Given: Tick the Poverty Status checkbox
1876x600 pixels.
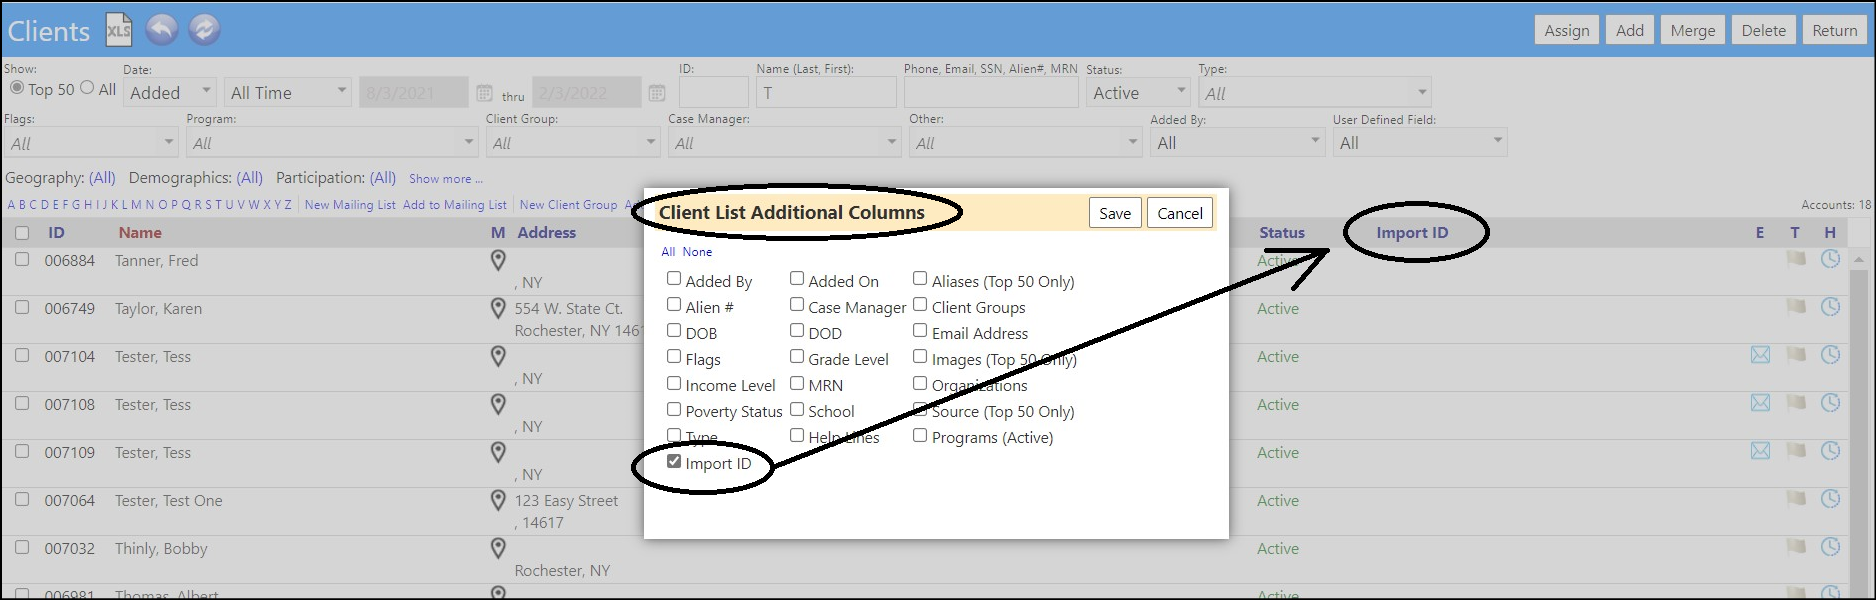Looking at the screenshot, I should point(674,409).
